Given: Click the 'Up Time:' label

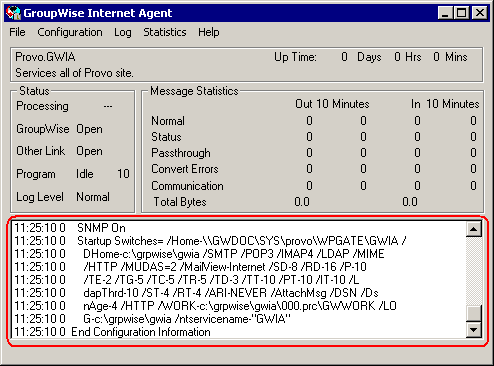Looking at the screenshot, I should [x=295, y=57].
